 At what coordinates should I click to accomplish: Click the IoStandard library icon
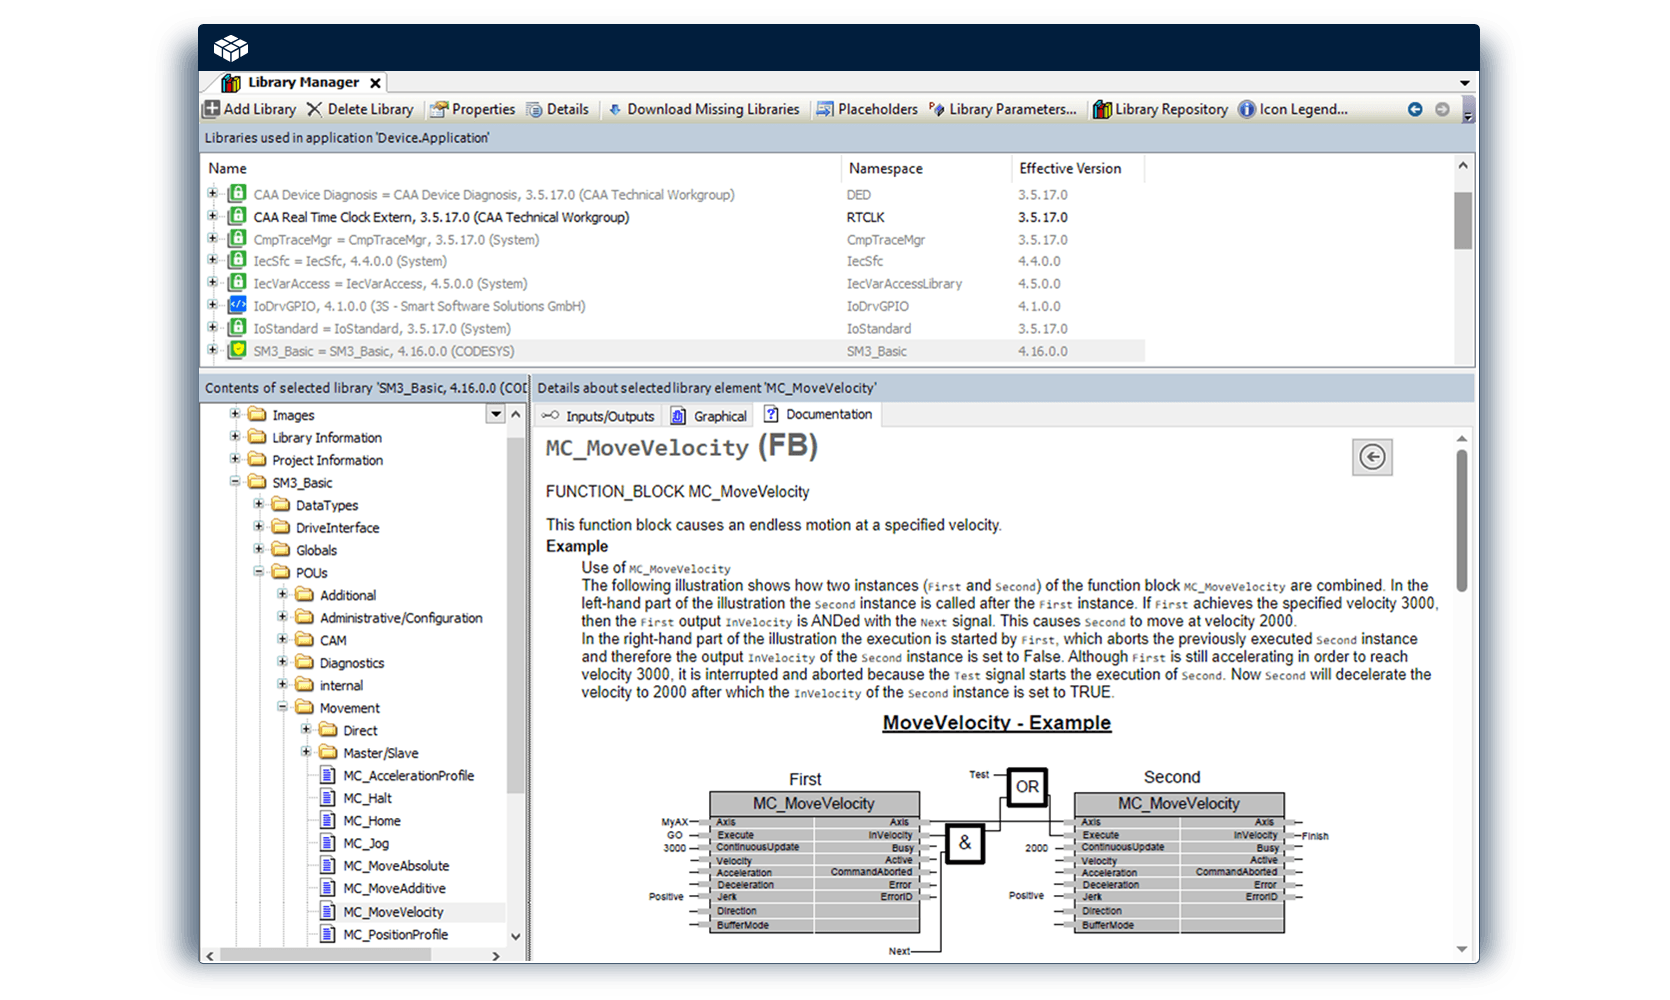pos(237,328)
